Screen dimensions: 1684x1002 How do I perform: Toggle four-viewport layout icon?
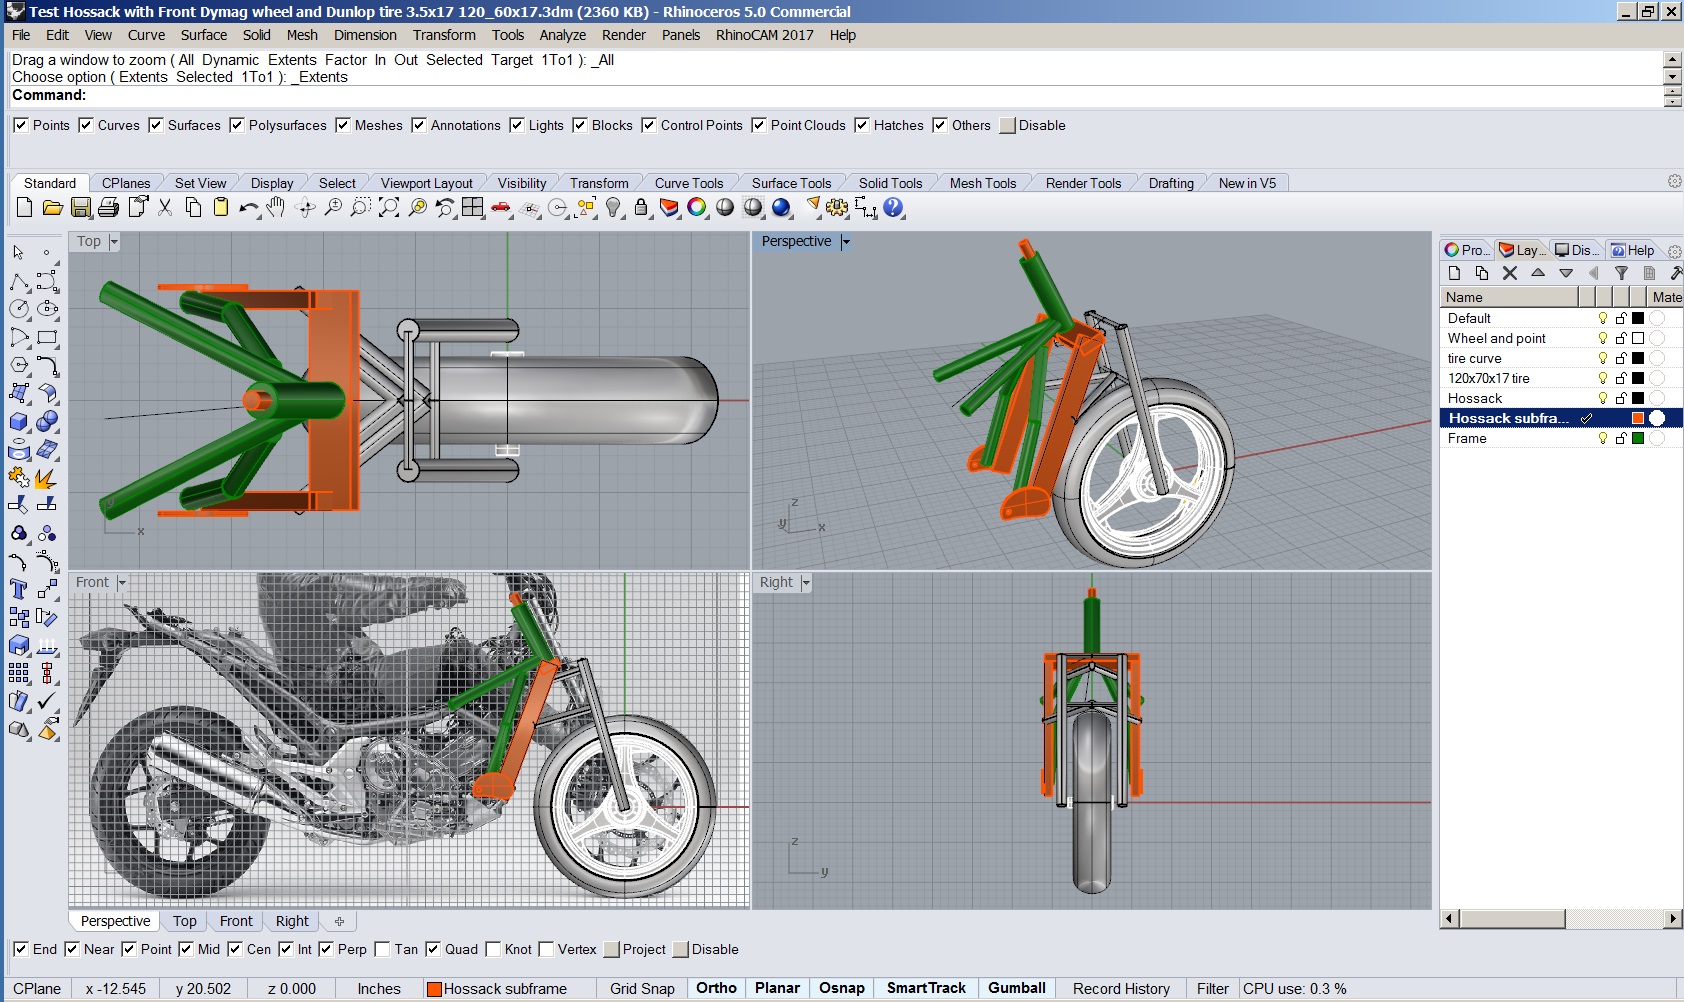[x=473, y=207]
